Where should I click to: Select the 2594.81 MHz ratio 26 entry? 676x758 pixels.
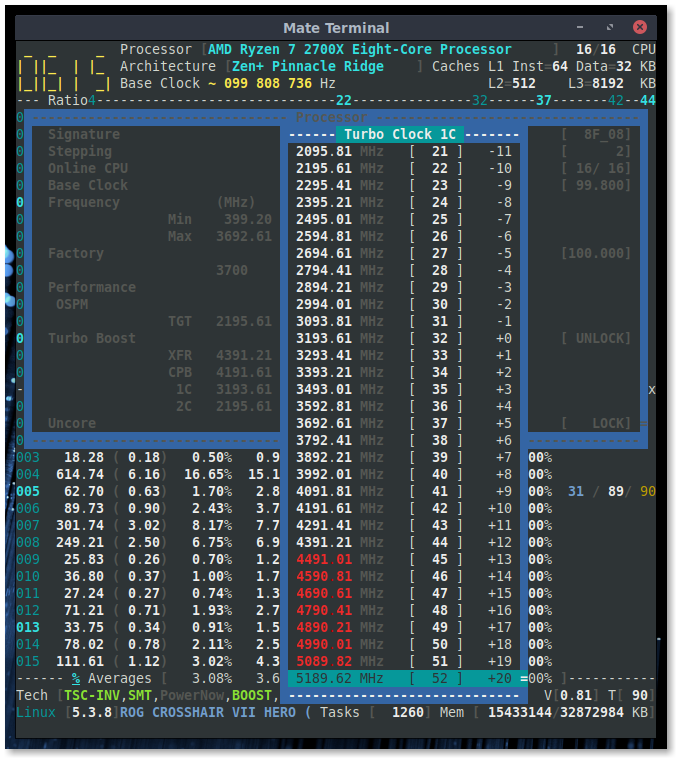tap(404, 236)
